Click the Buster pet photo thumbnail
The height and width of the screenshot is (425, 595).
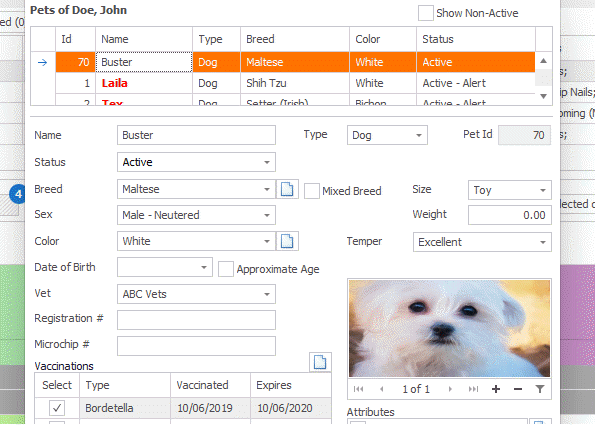pos(449,328)
